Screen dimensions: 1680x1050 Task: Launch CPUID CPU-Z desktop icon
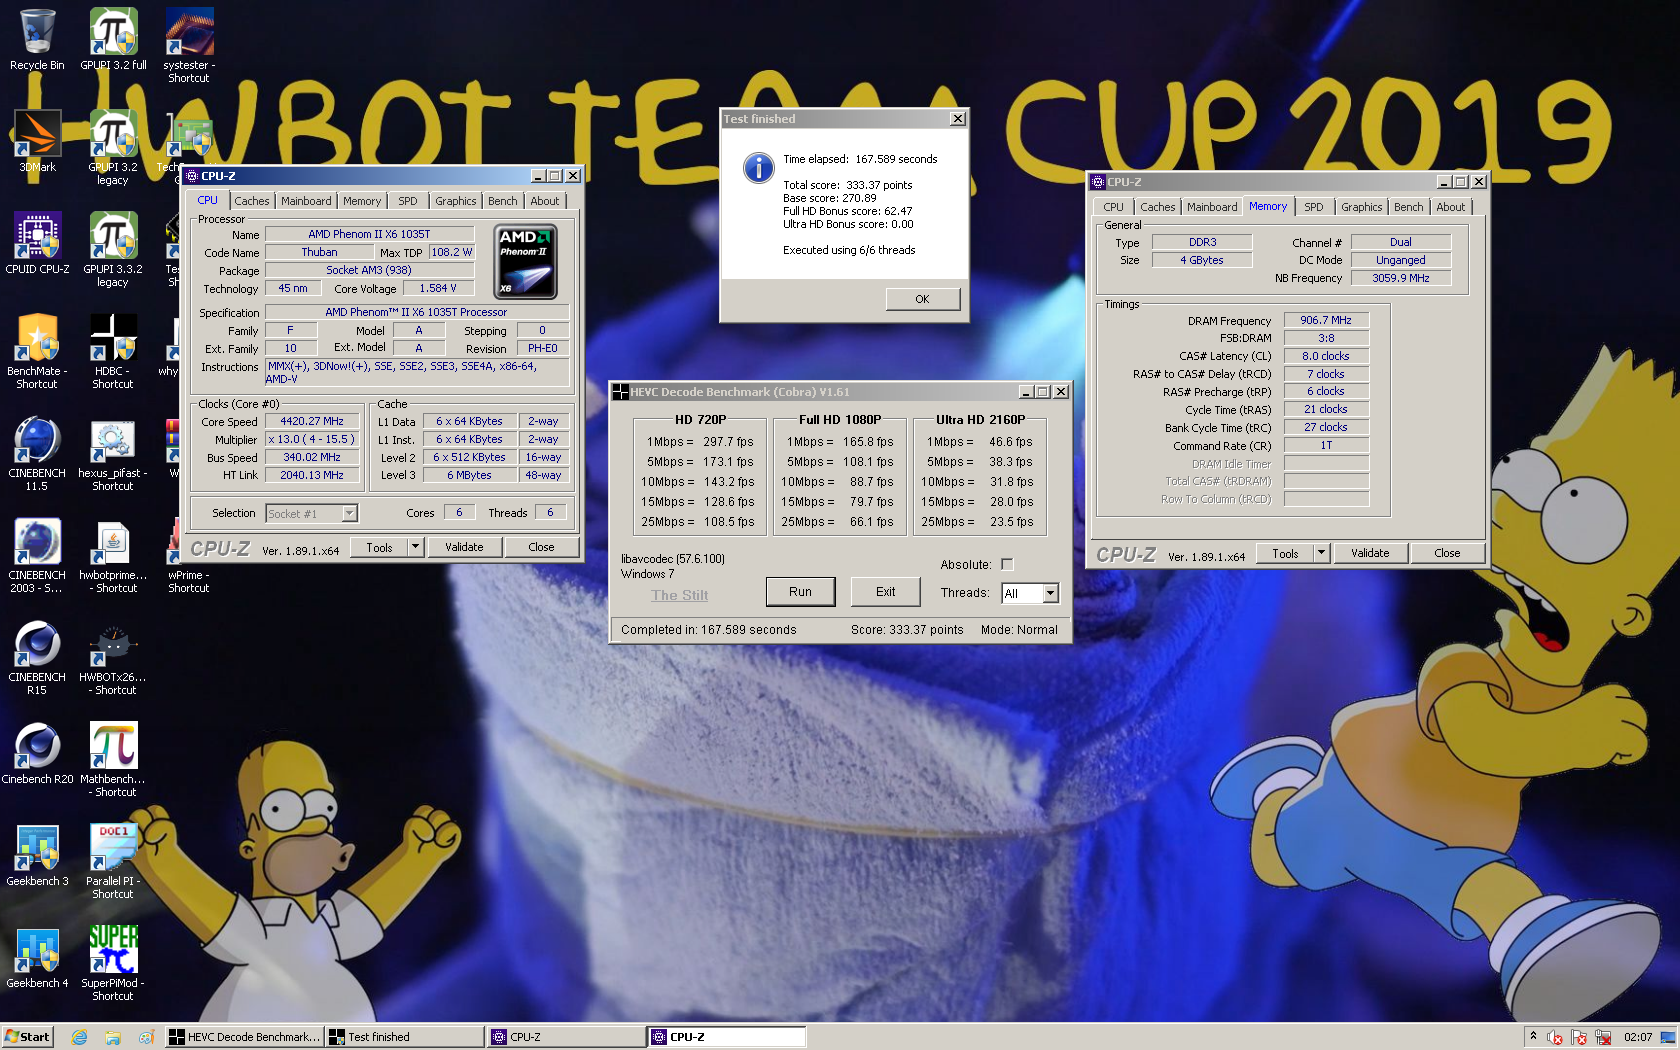37,244
